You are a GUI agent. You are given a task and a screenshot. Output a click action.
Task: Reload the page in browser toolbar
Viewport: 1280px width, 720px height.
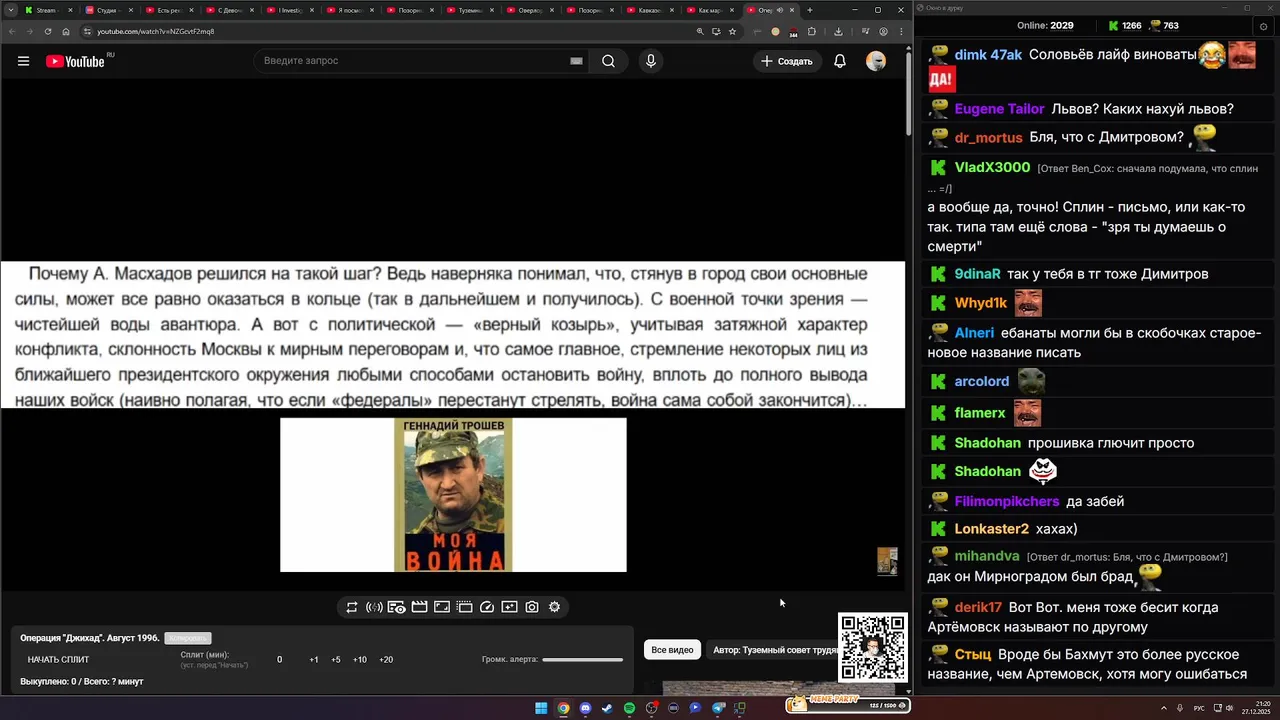click(47, 31)
